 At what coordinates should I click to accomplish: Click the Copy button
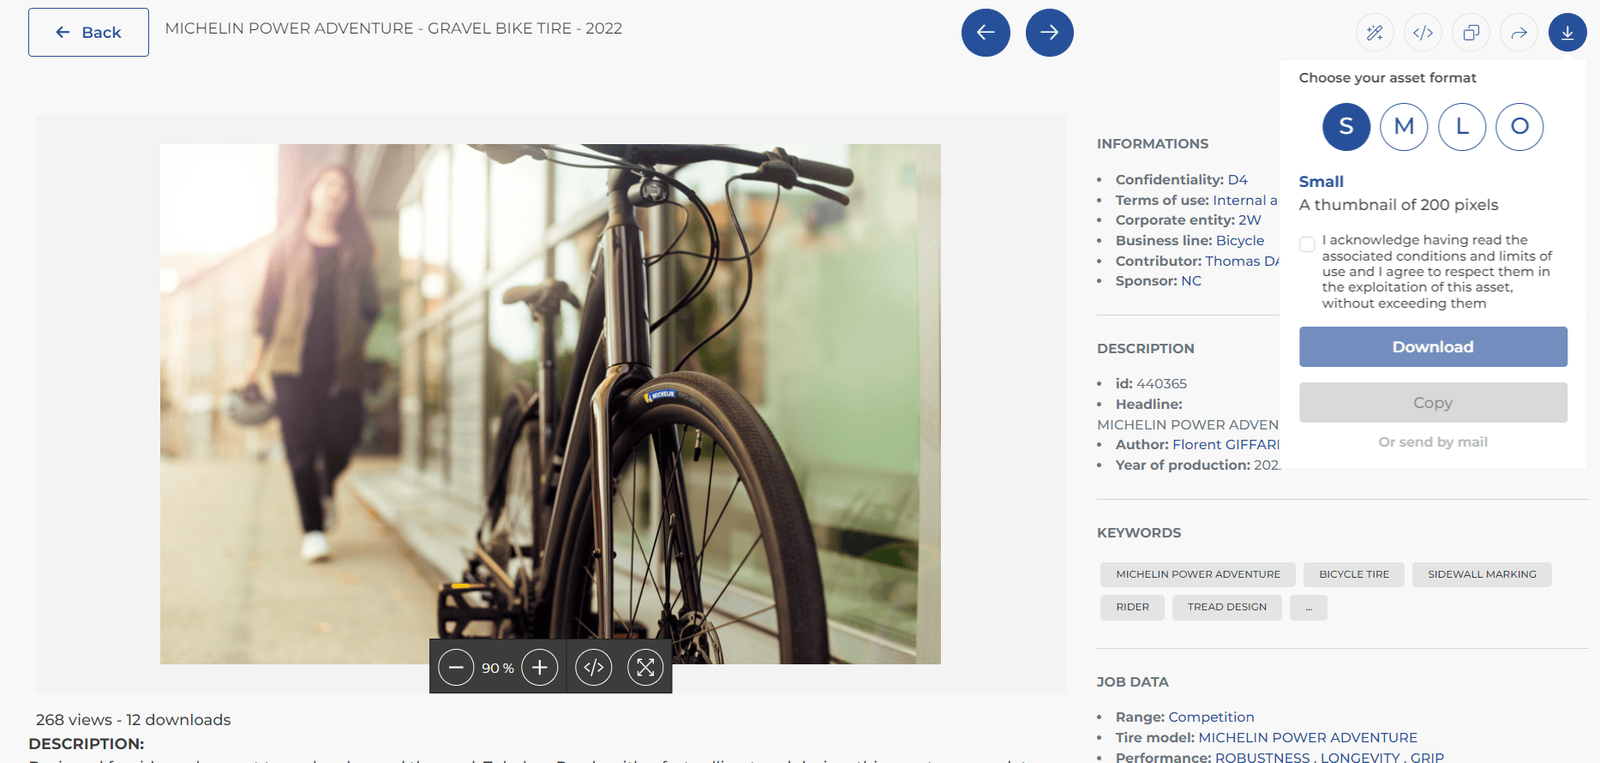[1433, 403]
